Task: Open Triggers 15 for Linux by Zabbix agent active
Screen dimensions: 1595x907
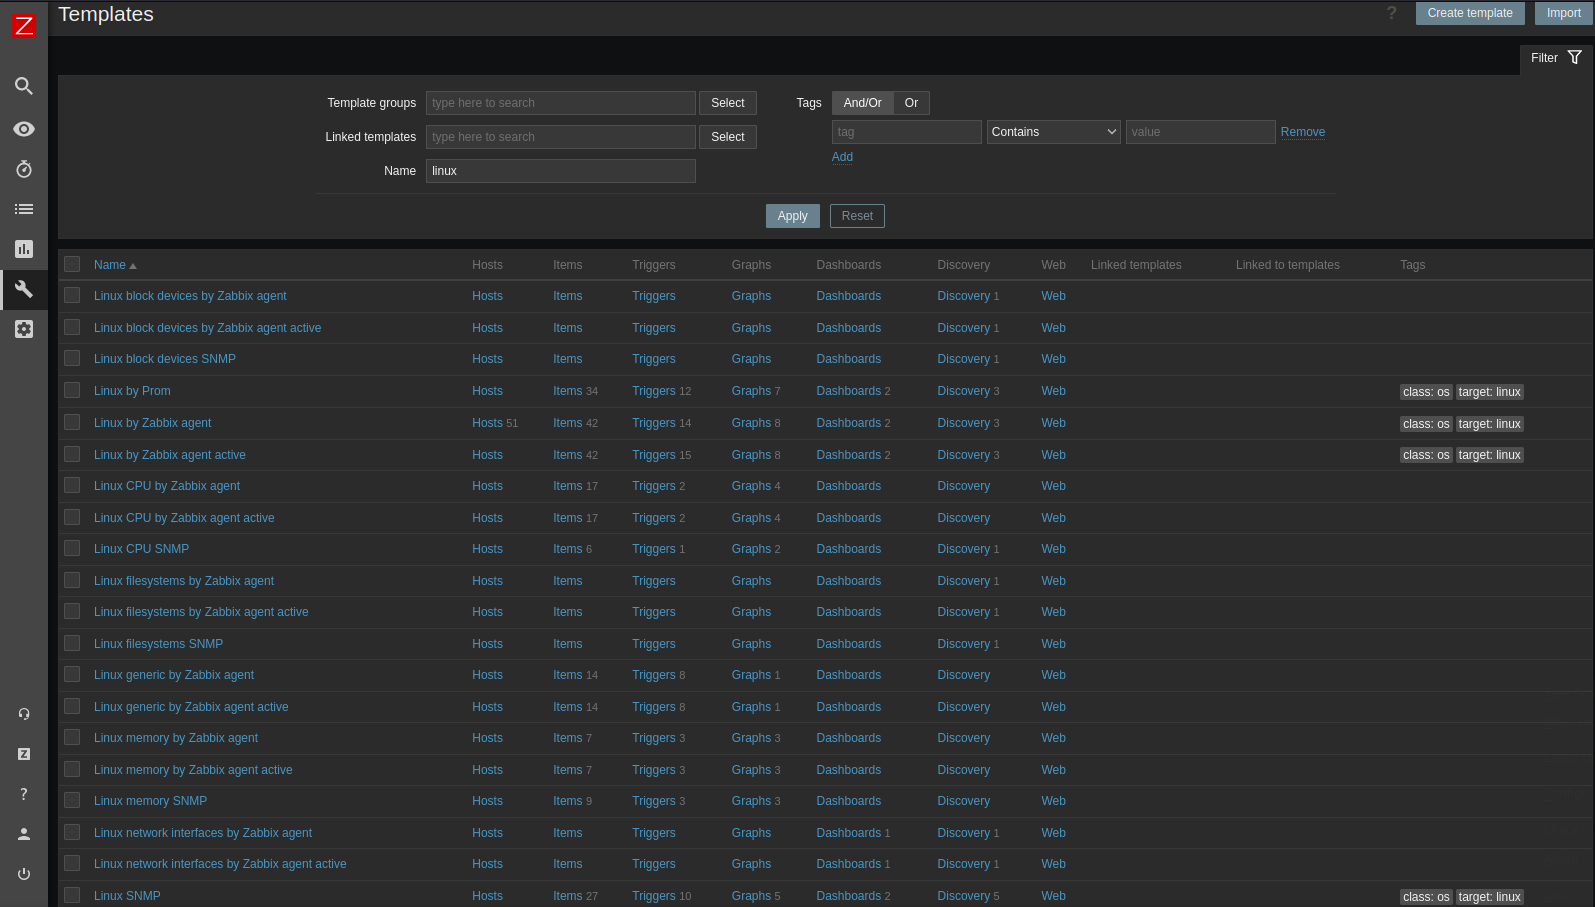Action: coord(661,455)
